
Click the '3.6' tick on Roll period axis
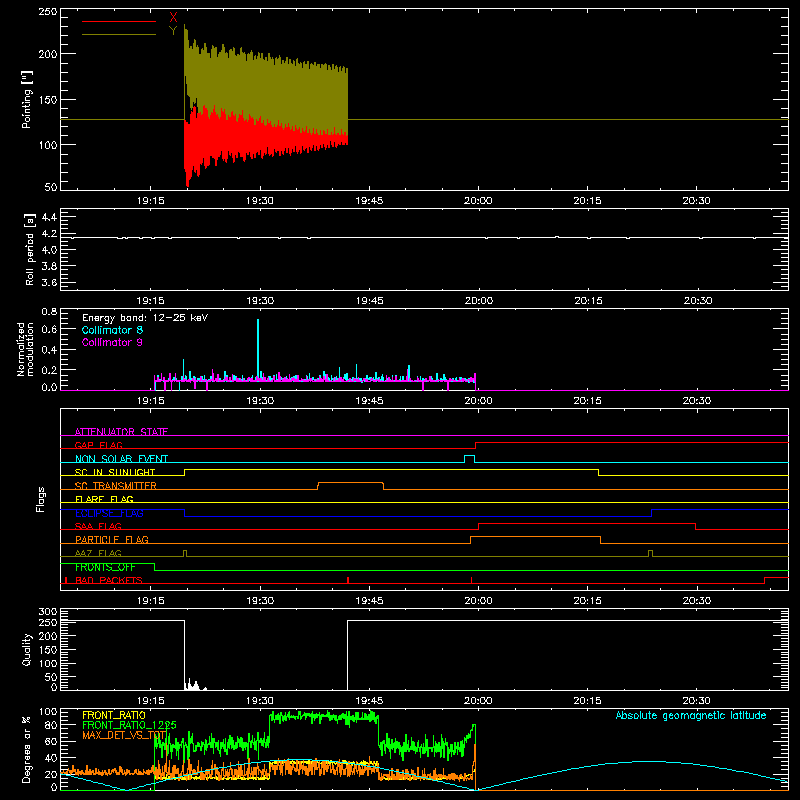(49, 283)
